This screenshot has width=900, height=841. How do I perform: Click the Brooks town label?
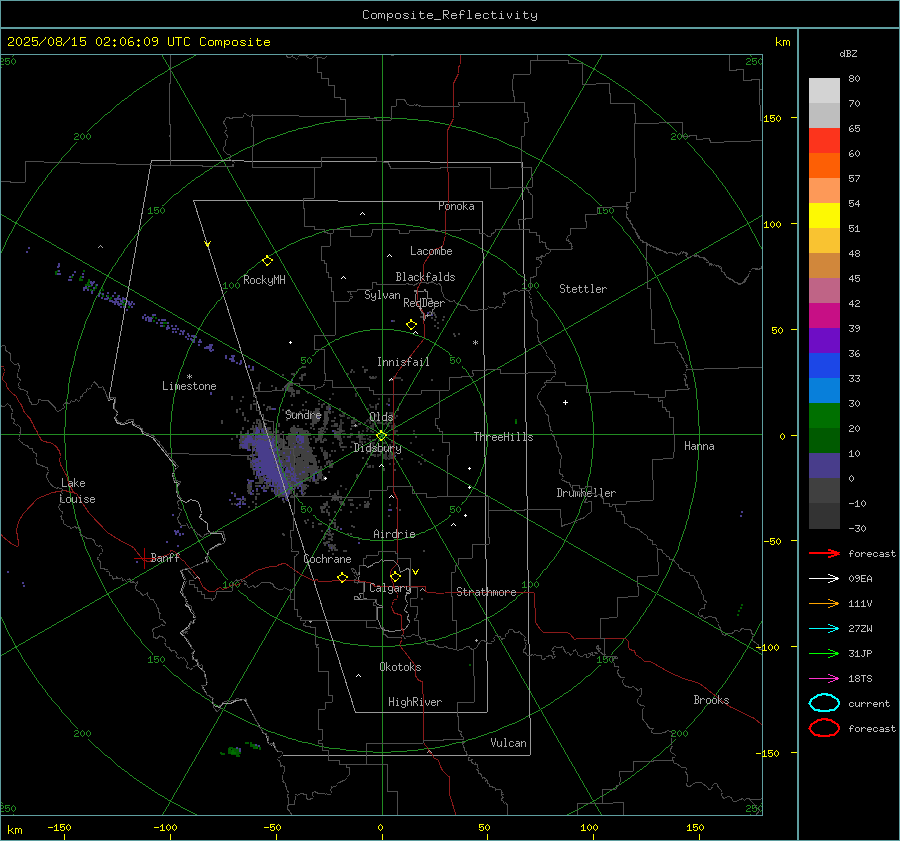(x=711, y=700)
